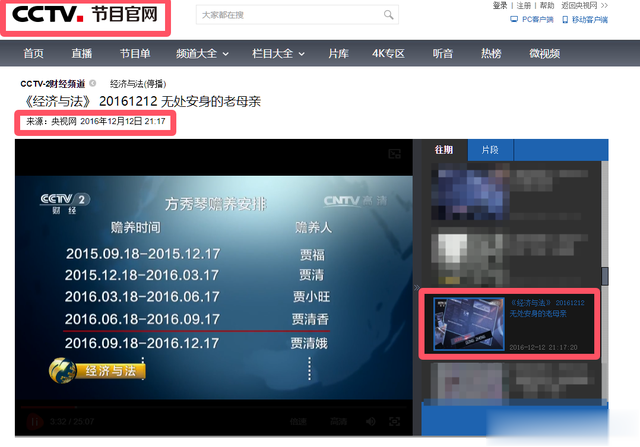Image resolution: width=640 pixels, height=447 pixels.
Task: Click the PC客户端 download link
Action: [x=532, y=19]
